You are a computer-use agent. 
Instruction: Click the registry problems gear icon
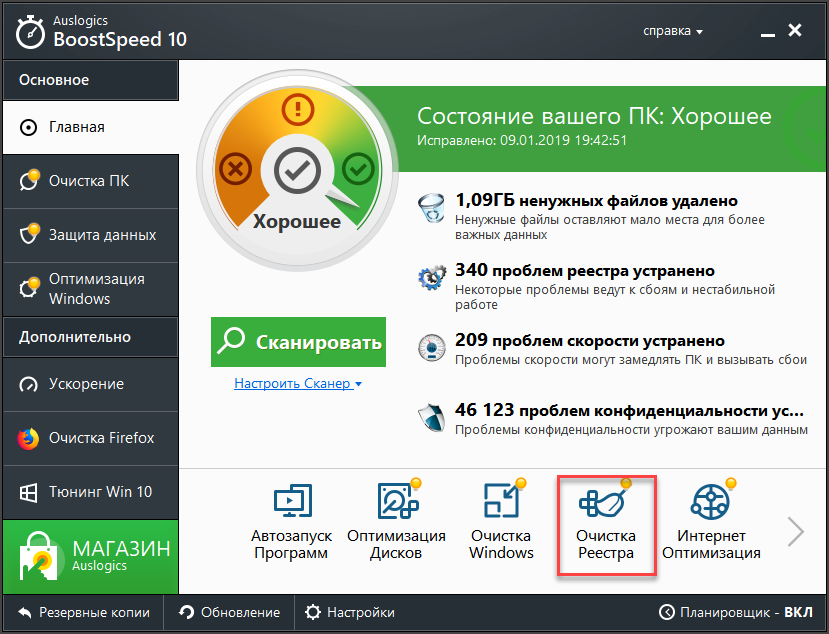click(432, 279)
